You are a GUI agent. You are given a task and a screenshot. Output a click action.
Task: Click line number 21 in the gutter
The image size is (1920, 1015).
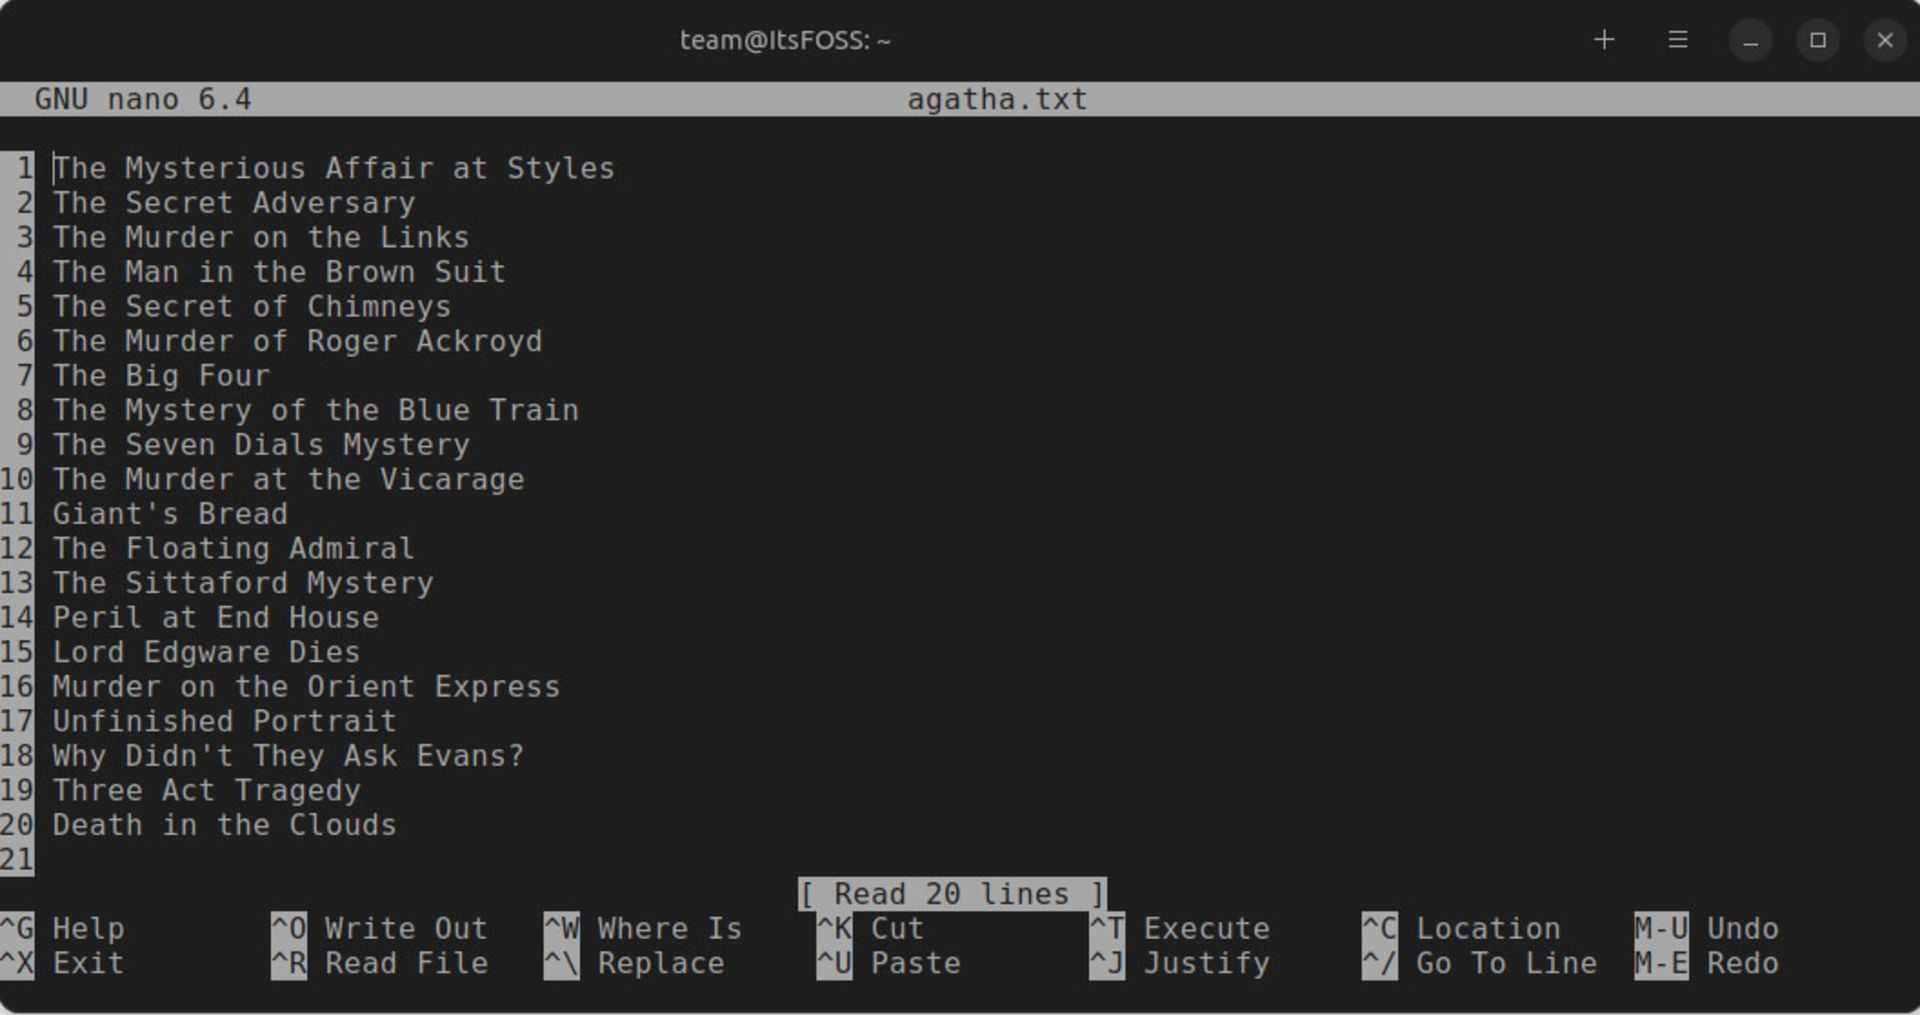pos(17,859)
